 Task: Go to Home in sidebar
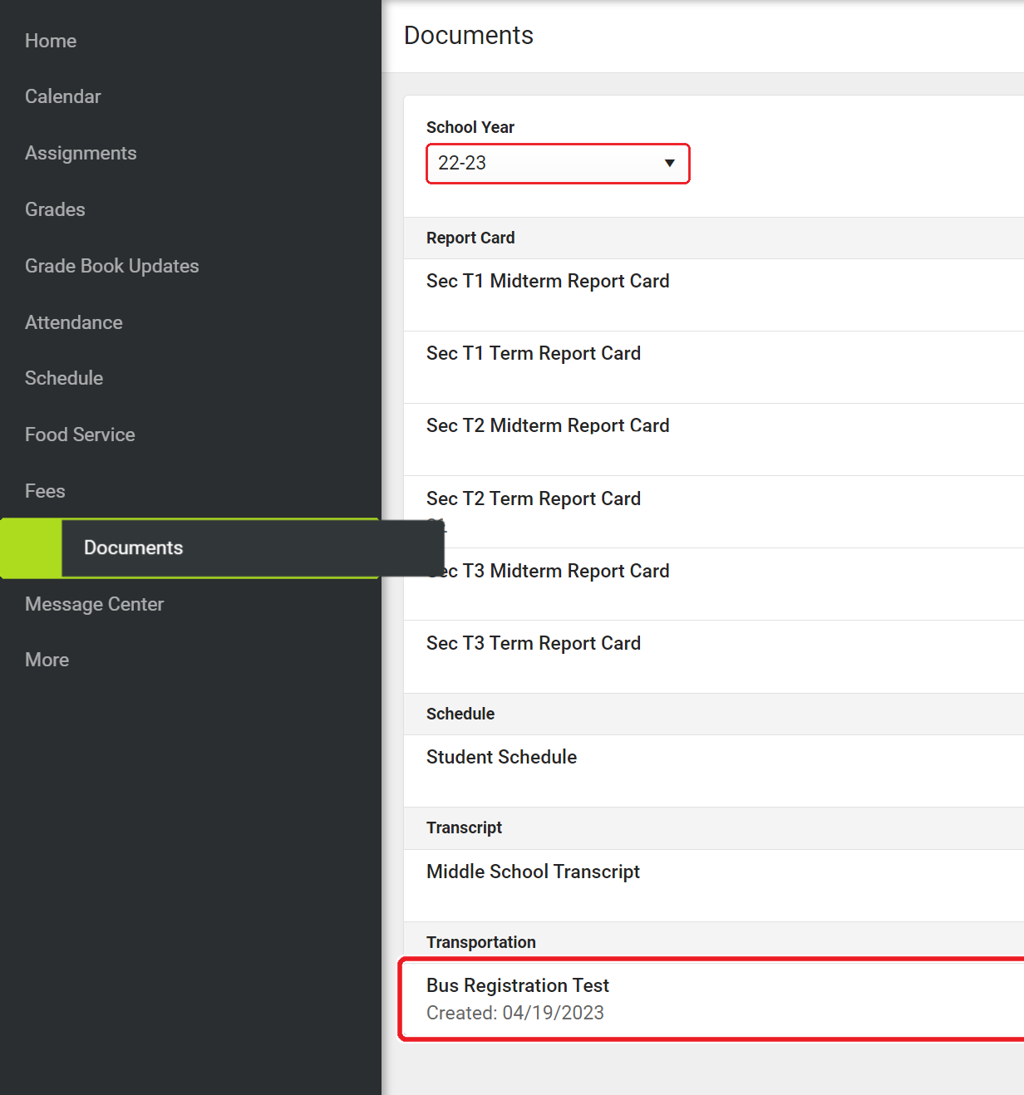[51, 41]
